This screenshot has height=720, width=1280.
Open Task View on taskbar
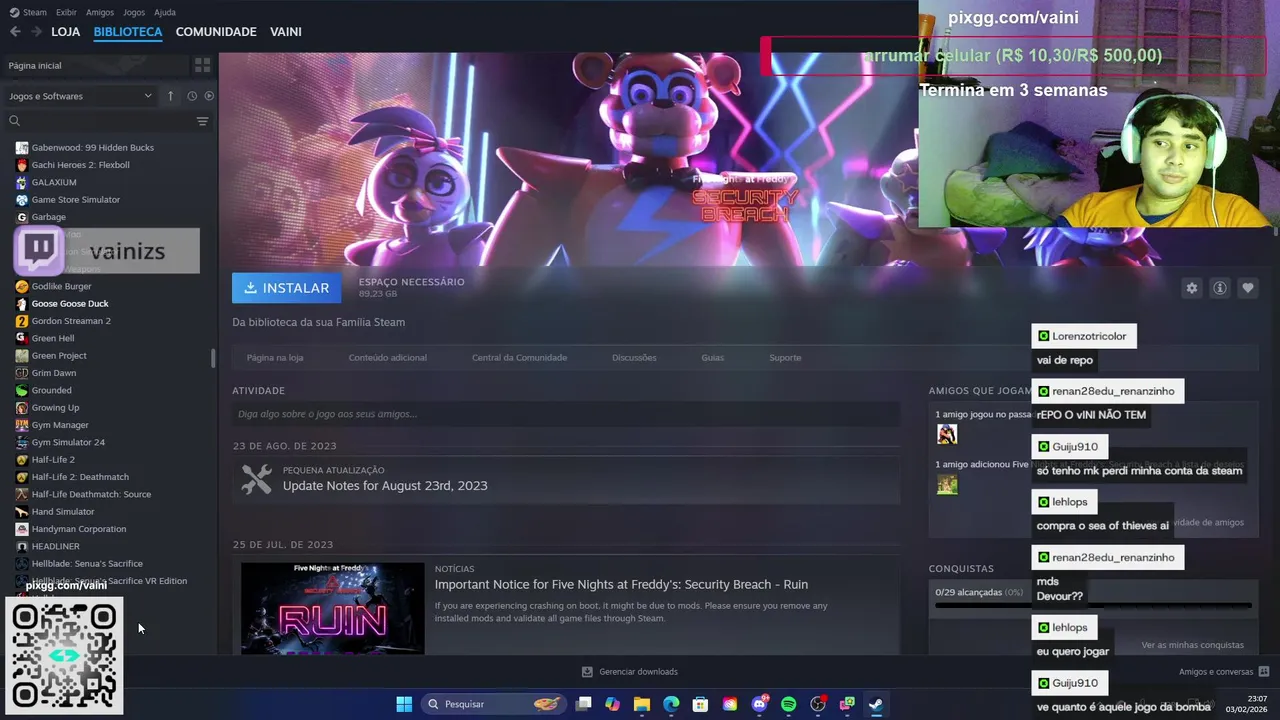pyautogui.click(x=584, y=704)
